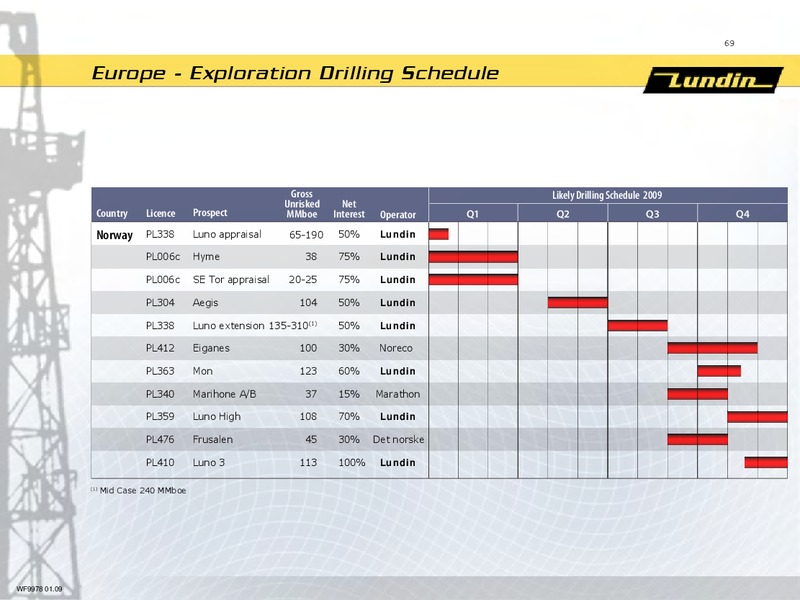Click the red Marihone A/B schedule bar

[x=698, y=394]
